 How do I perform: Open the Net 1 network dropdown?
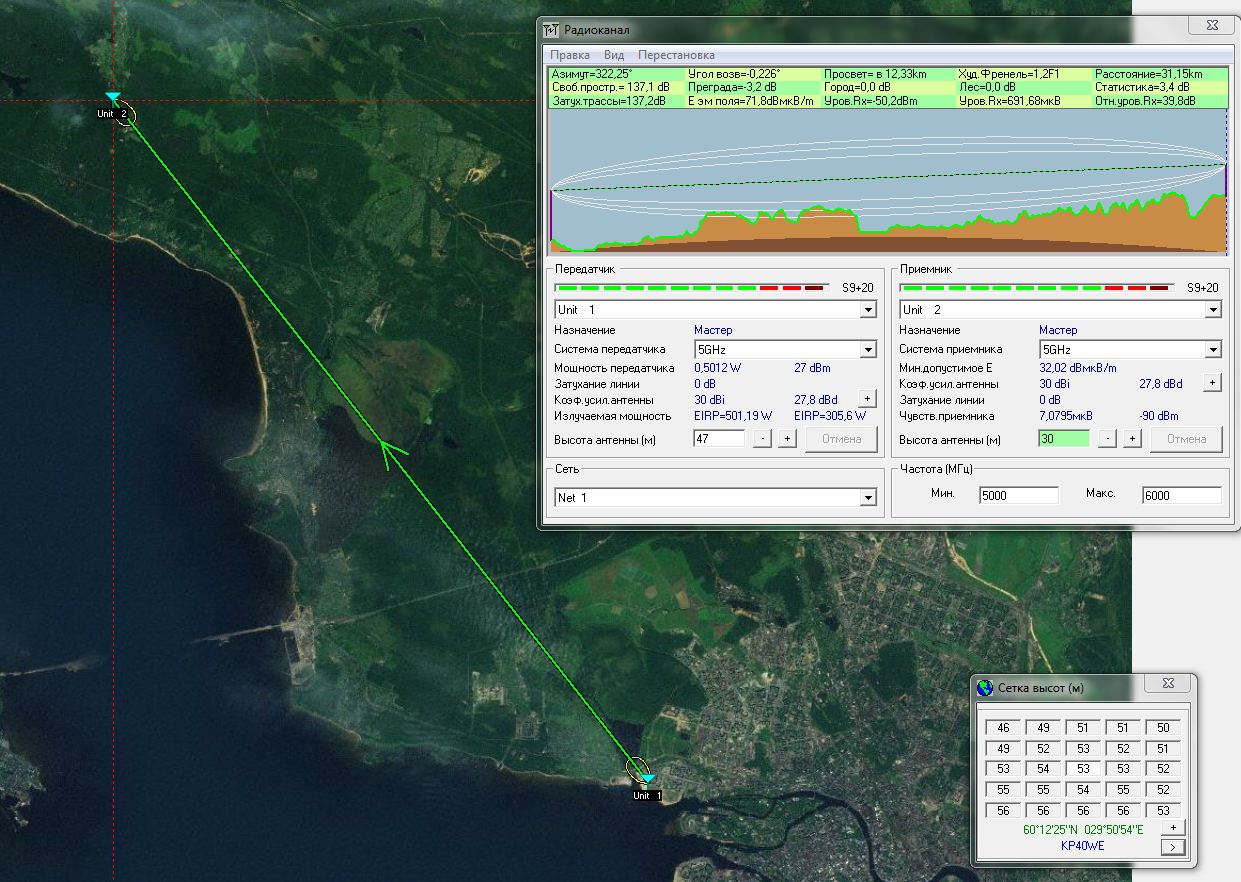coord(867,498)
